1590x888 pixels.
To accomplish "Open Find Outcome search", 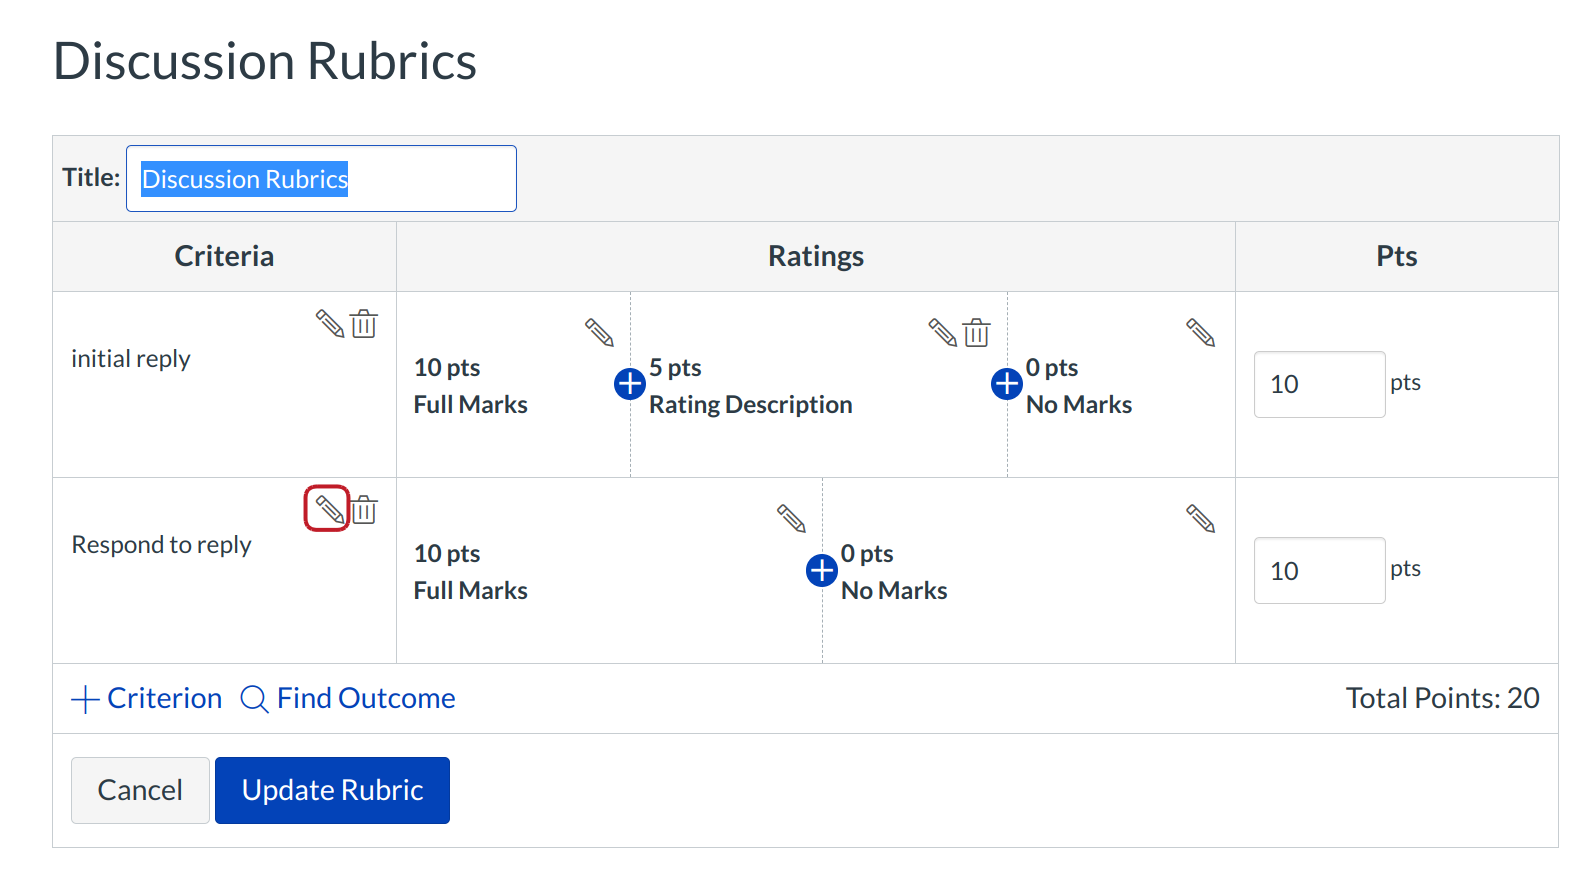I will pos(348,698).
